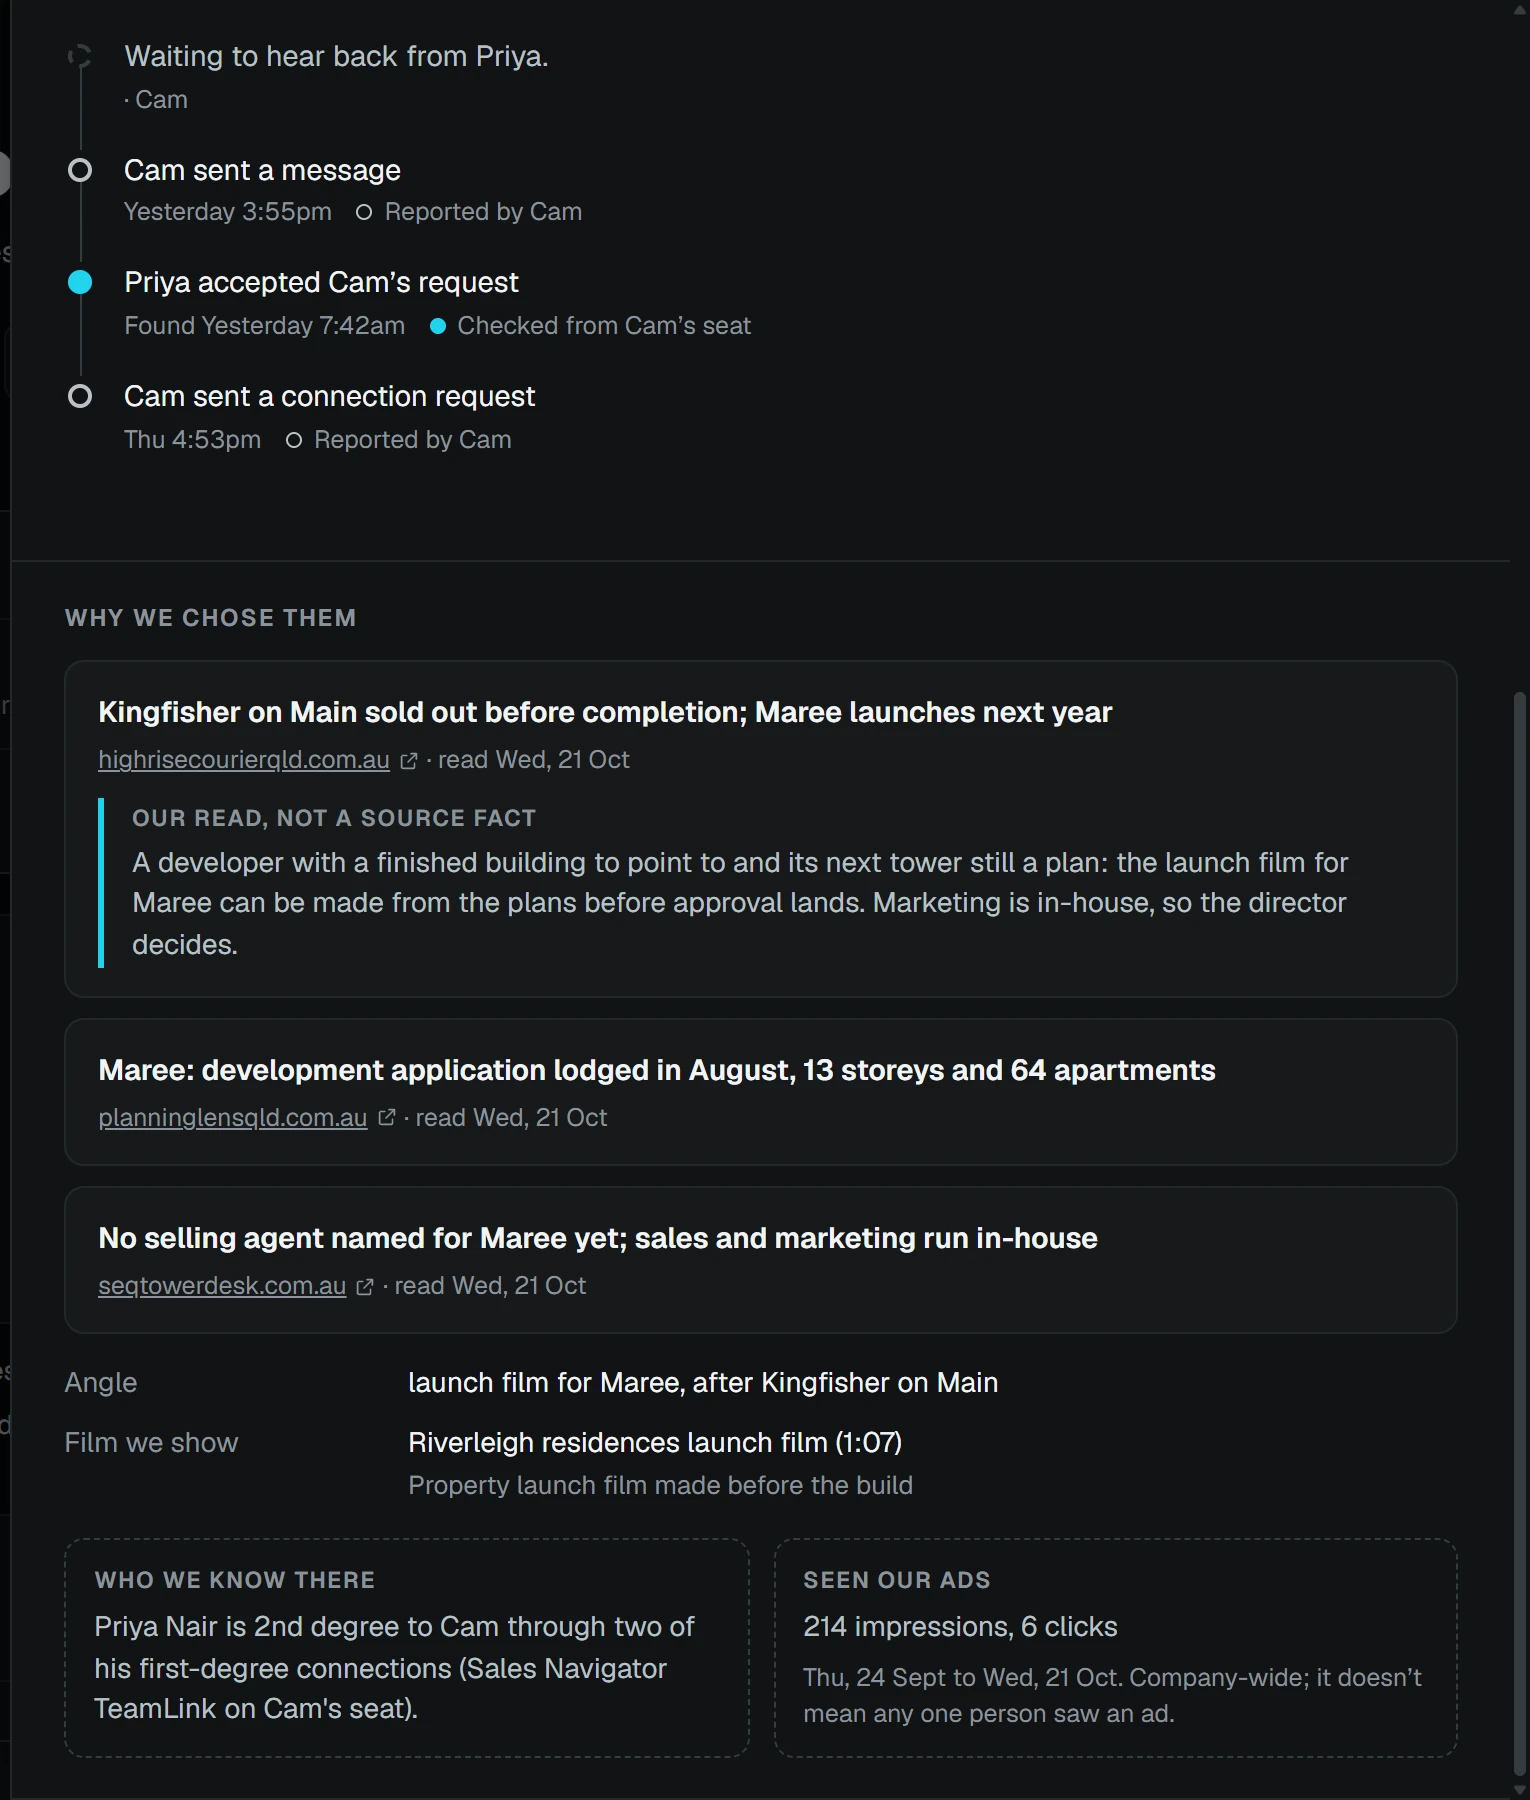Screen dimensions: 1530x1800
Task: Open external link icon beside seqtowerdesk.com.au
Action: click(365, 1286)
